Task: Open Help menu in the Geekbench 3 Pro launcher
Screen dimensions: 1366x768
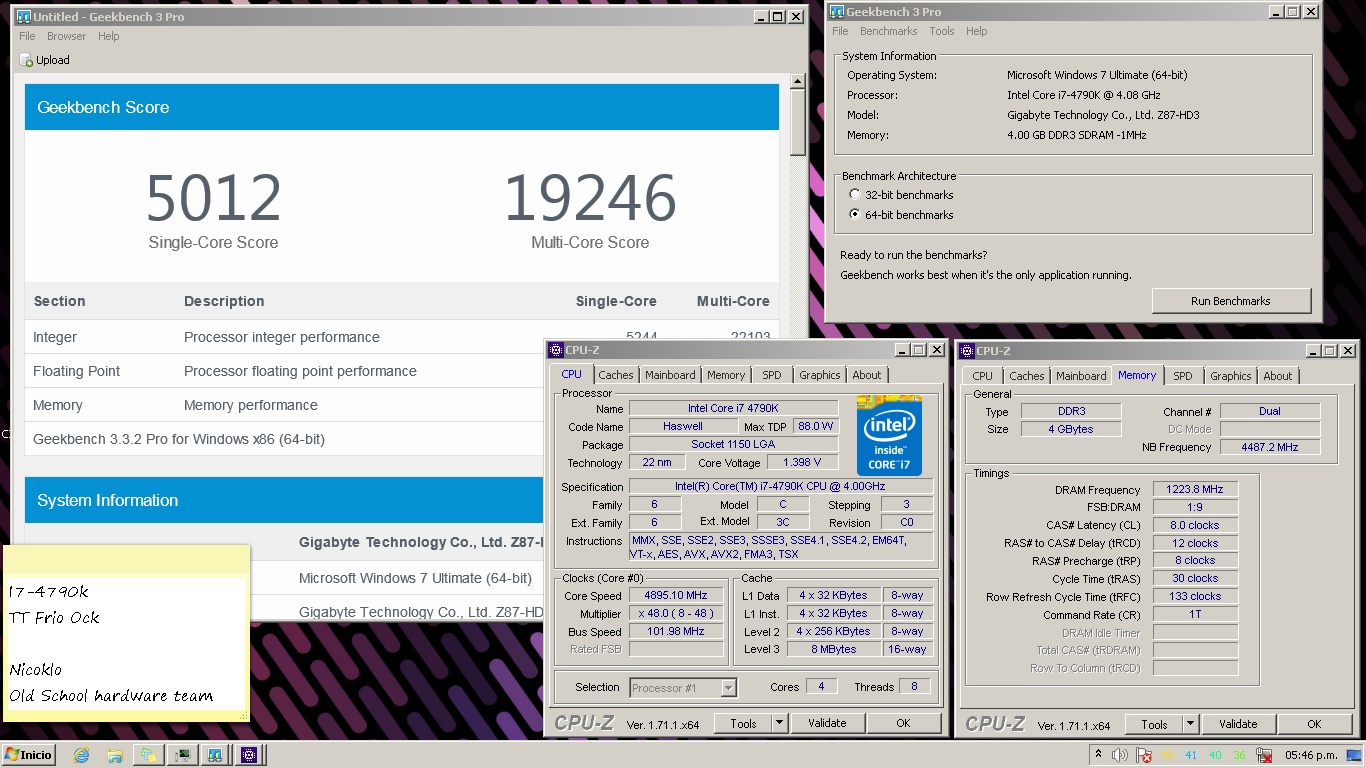Action: (x=976, y=31)
